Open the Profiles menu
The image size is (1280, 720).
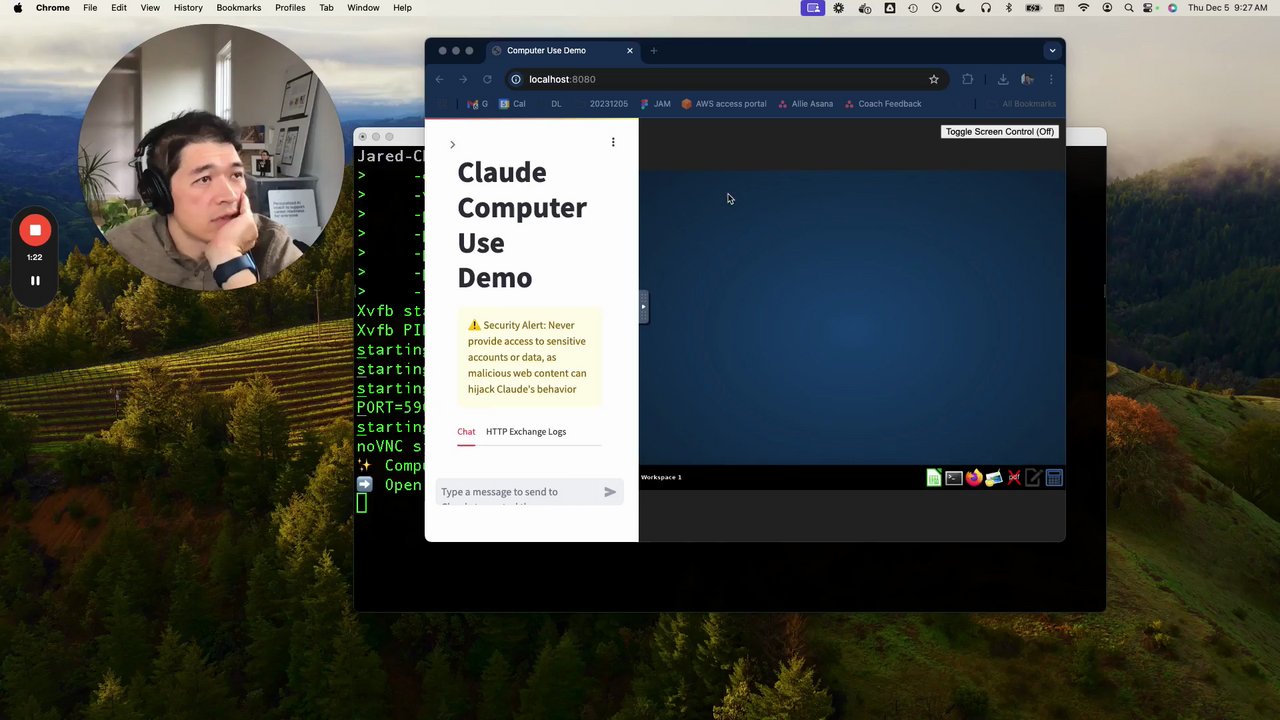[x=290, y=8]
